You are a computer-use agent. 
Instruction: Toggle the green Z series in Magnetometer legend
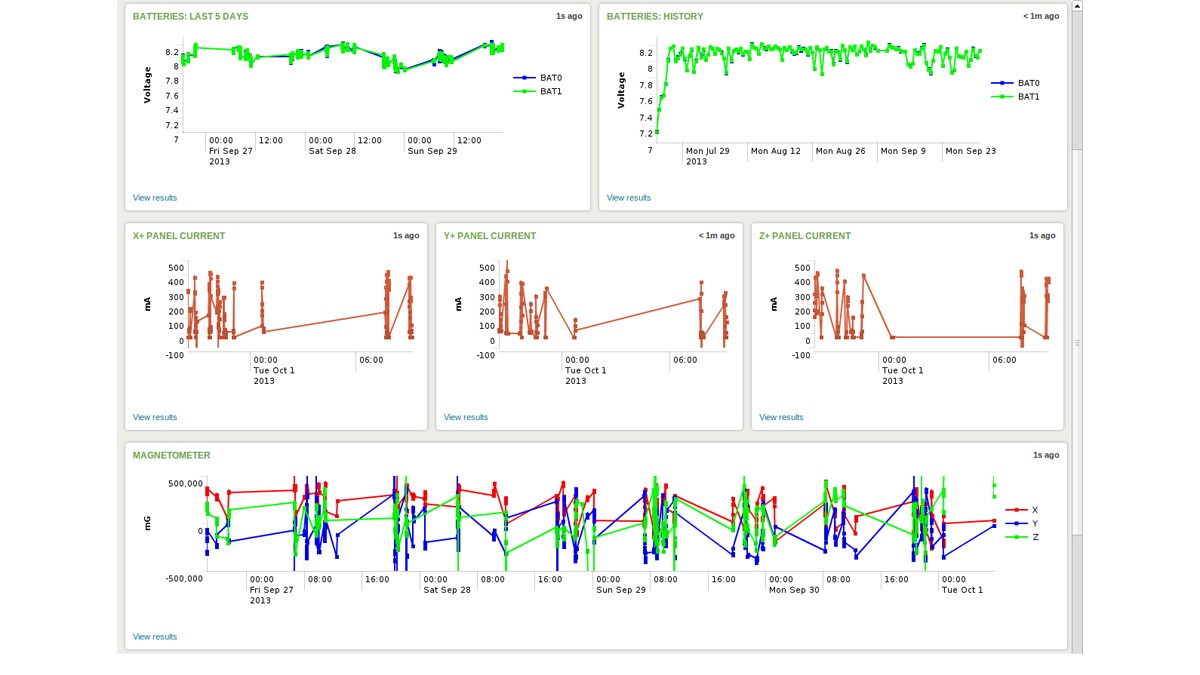click(x=1033, y=537)
